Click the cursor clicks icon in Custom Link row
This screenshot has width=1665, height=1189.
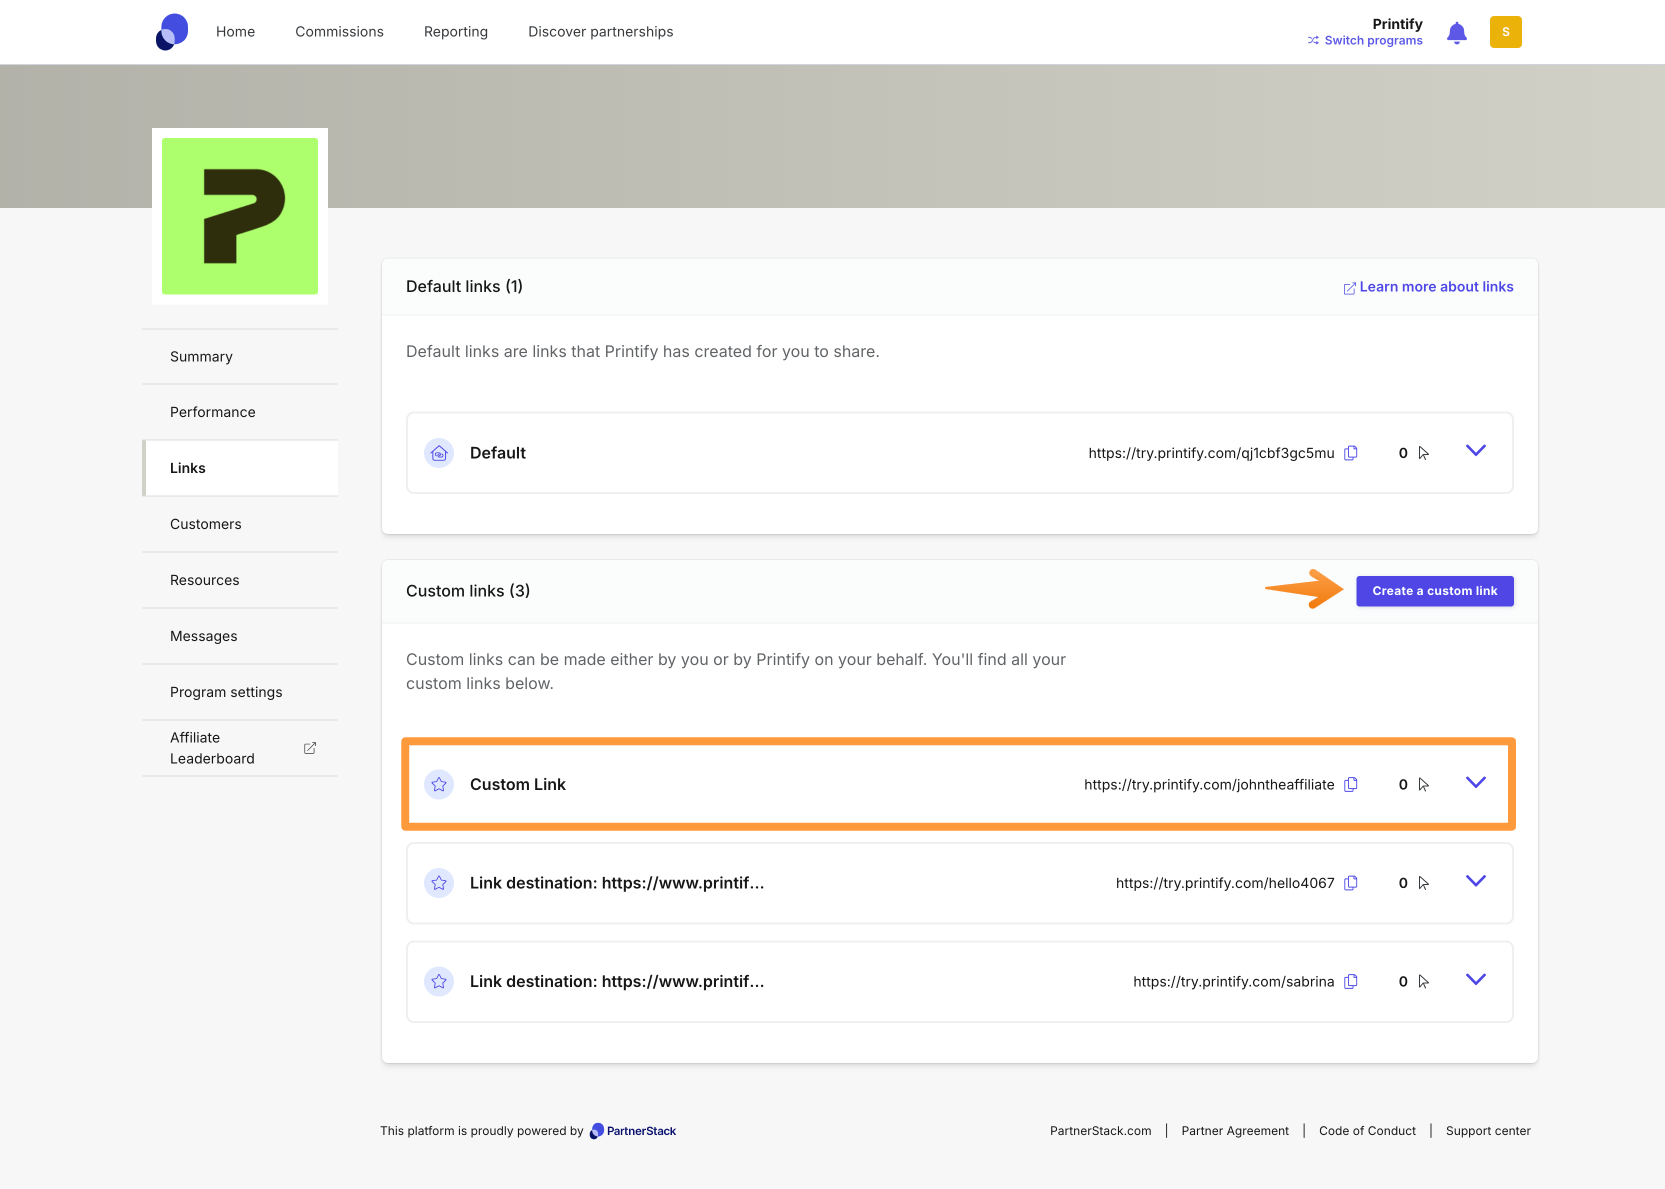[x=1424, y=785]
